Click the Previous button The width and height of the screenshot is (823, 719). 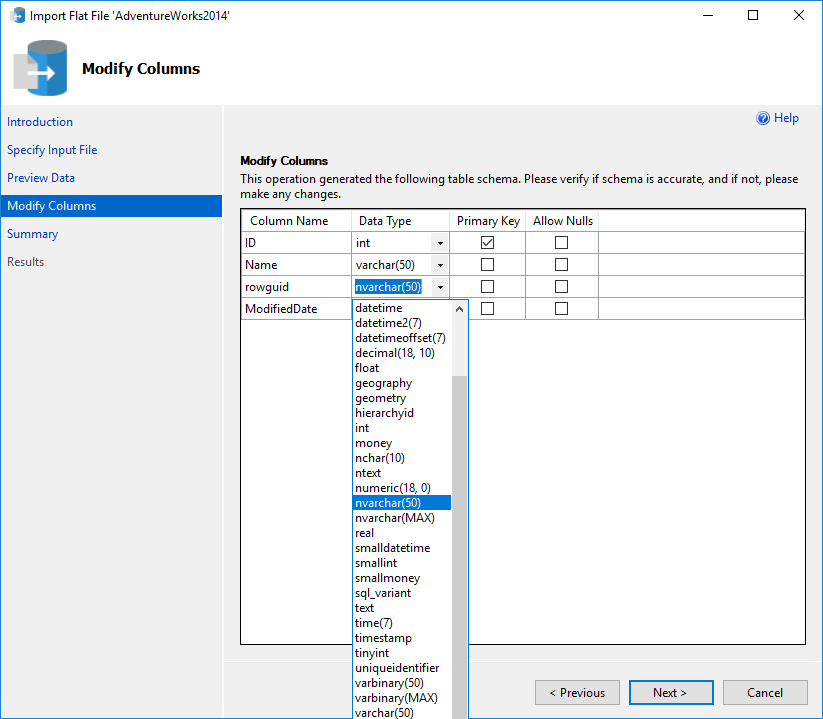[x=576, y=693]
